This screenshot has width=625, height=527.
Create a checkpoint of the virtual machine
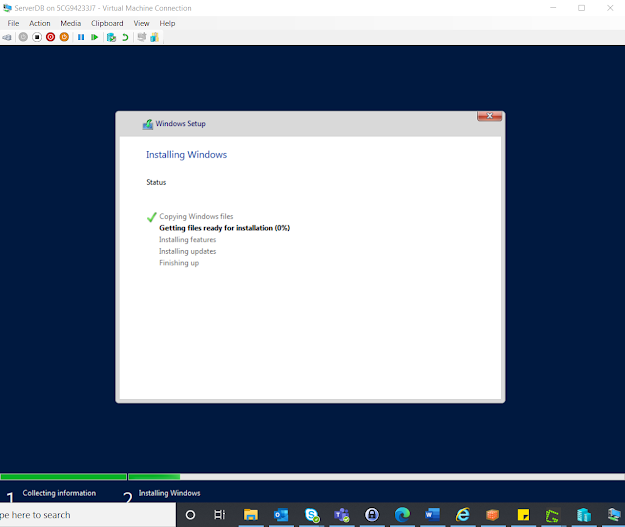pyautogui.click(x=111, y=37)
